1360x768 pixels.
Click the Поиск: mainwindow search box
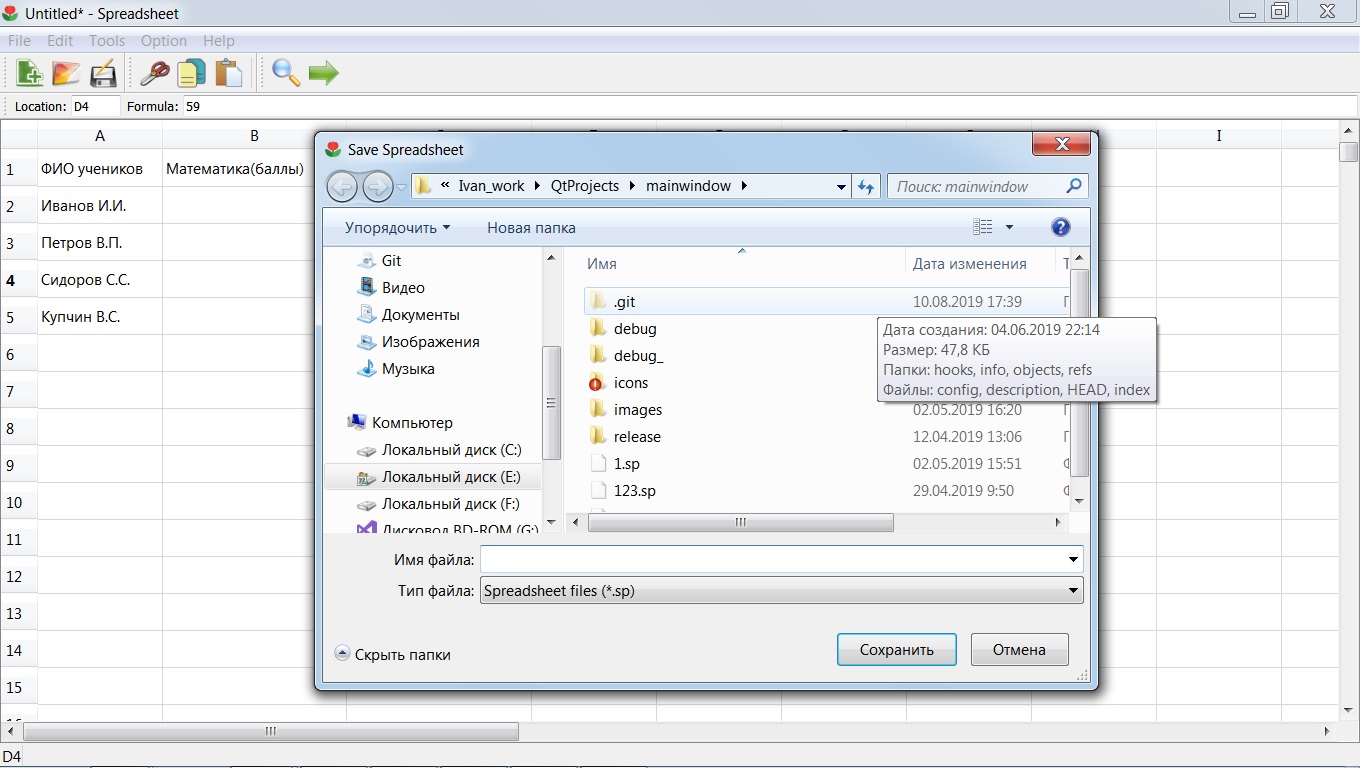(x=987, y=186)
